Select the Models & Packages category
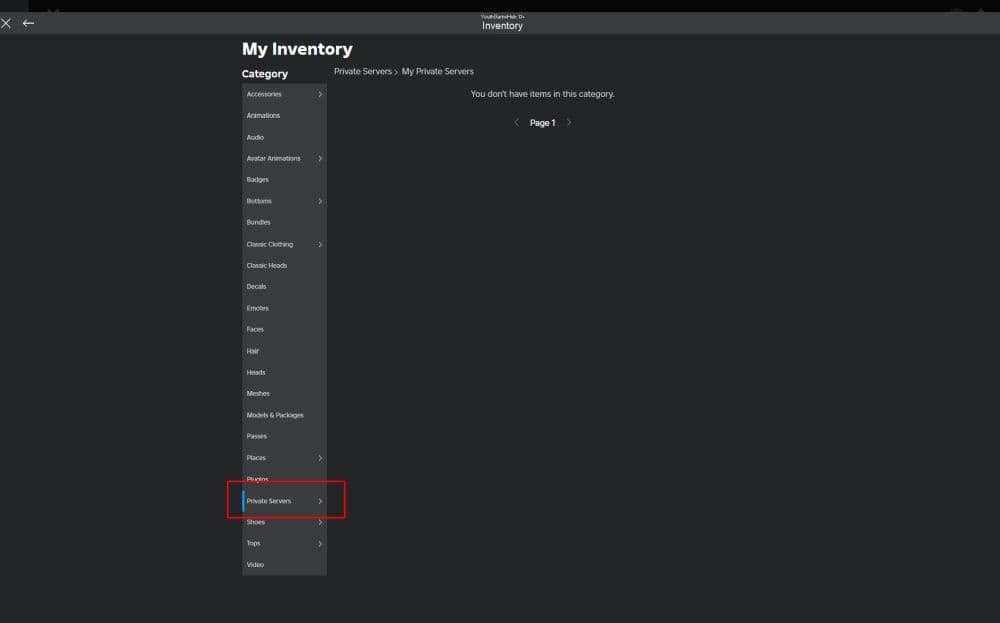 pyautogui.click(x=274, y=414)
